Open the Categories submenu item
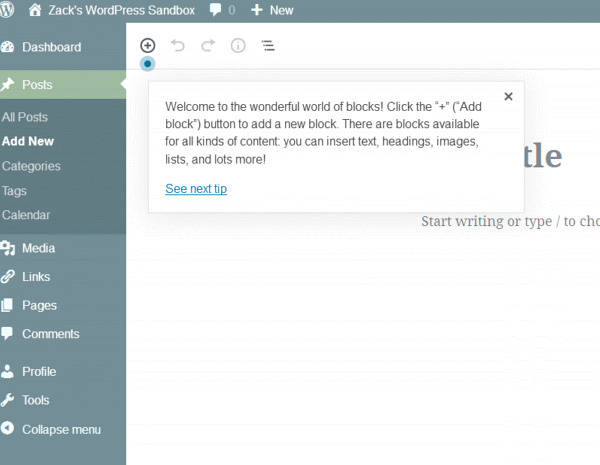 31,166
